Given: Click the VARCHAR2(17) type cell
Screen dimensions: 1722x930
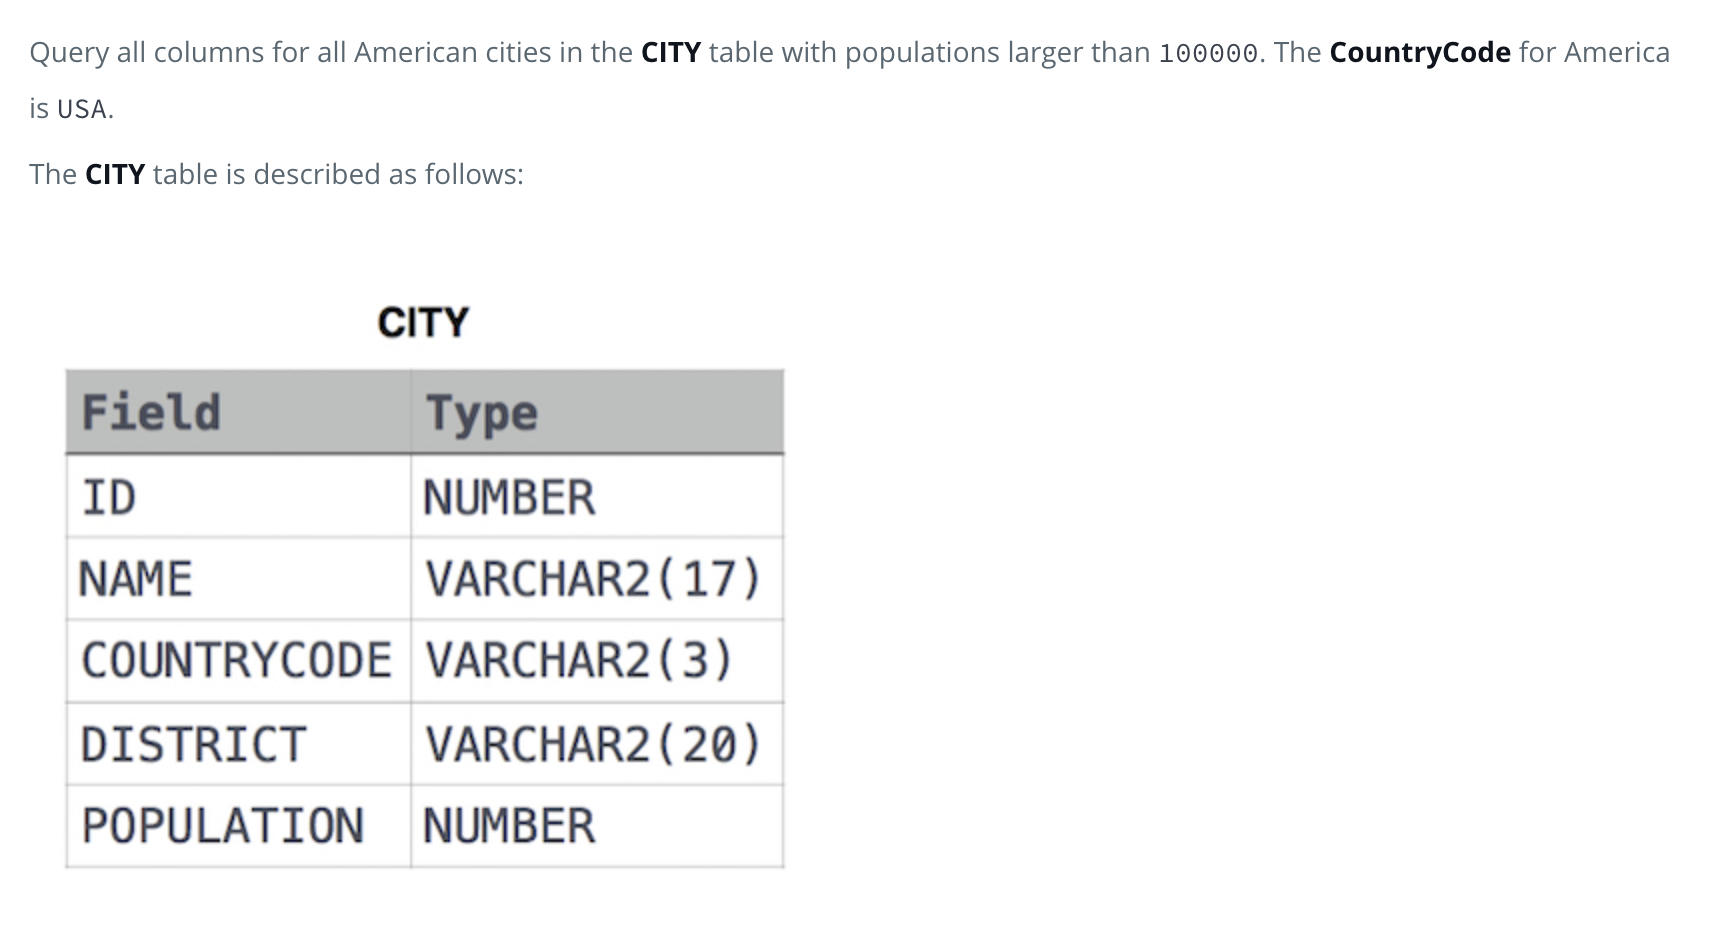Looking at the screenshot, I should coord(593,579).
